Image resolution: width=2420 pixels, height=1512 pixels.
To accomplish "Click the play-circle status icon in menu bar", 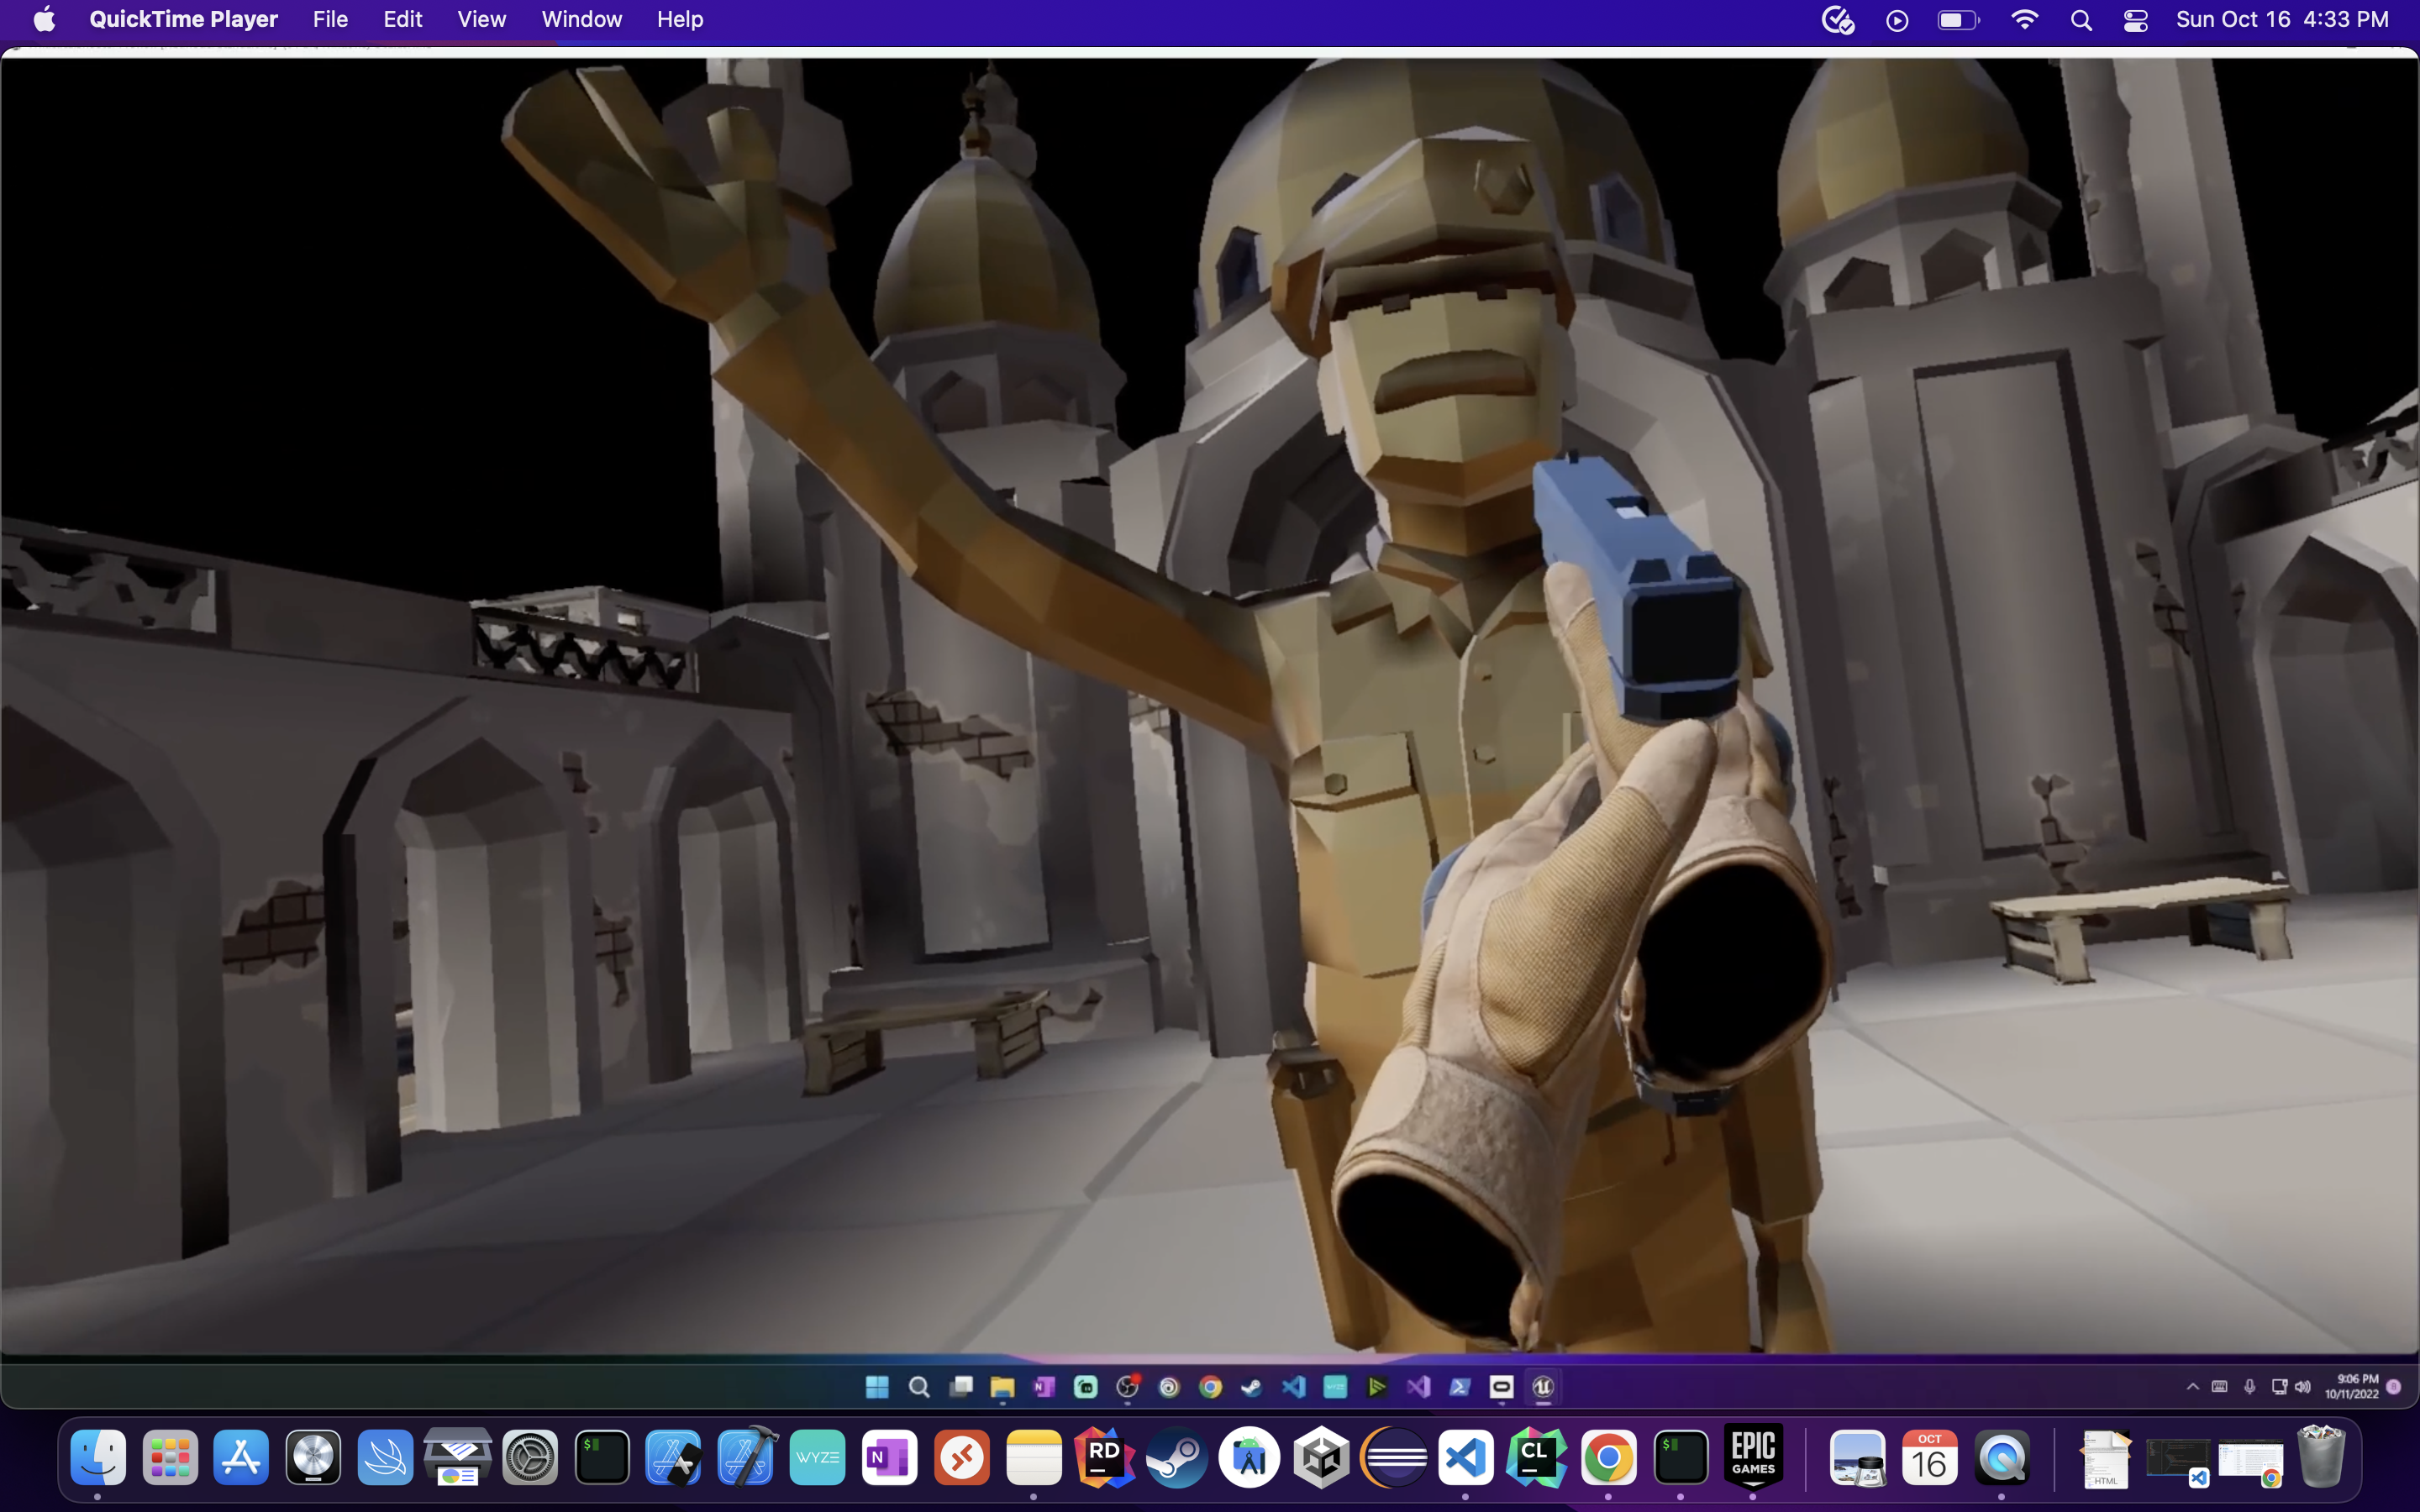I will (x=1897, y=20).
